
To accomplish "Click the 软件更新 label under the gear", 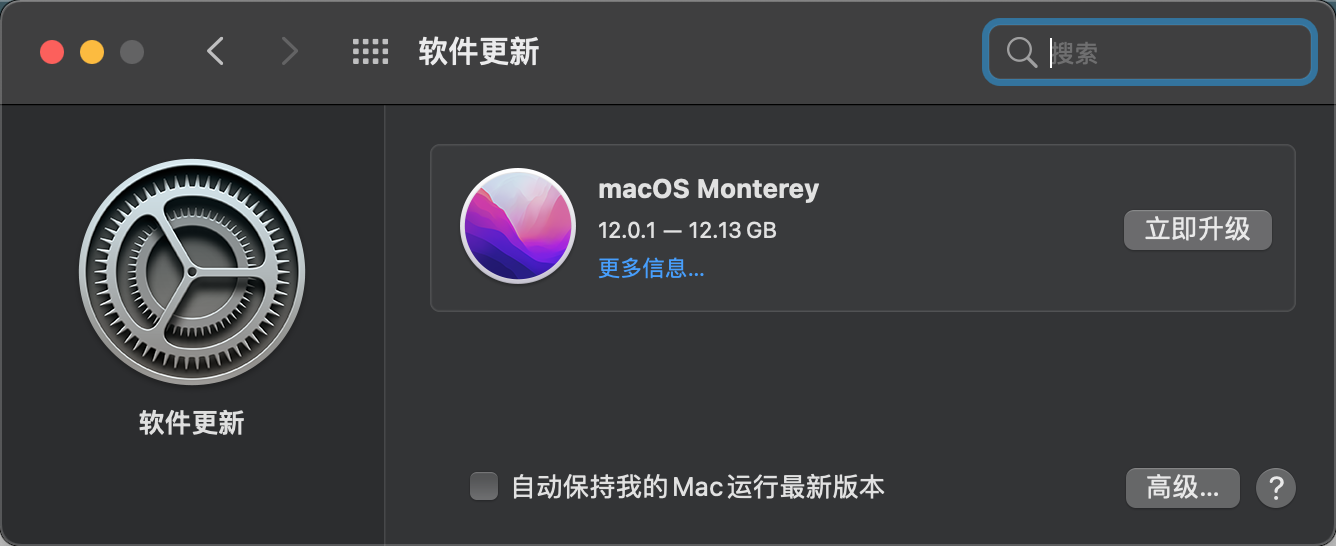I will 192,423.
